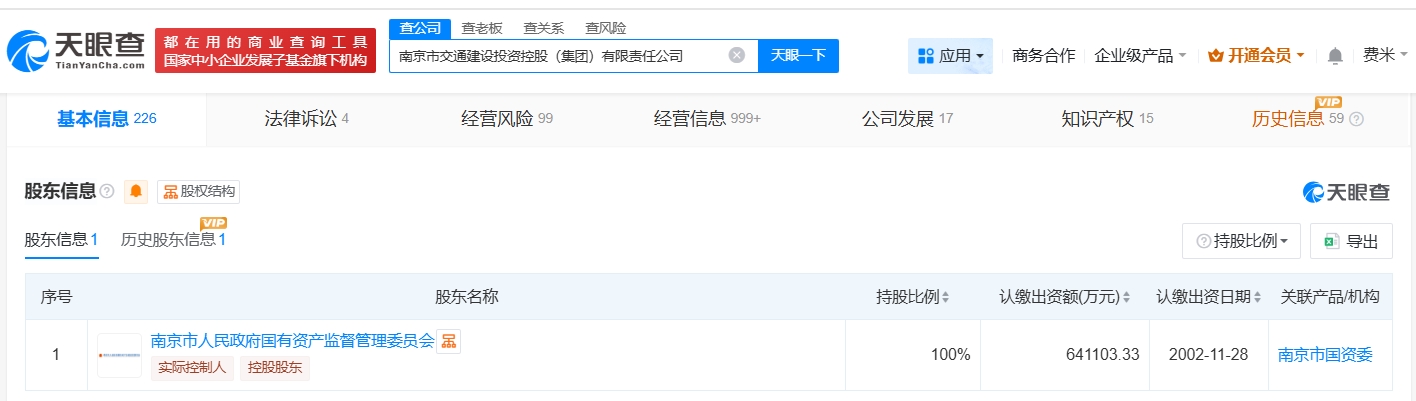Open the 持股比例 filter dropdown

[x=1241, y=241]
